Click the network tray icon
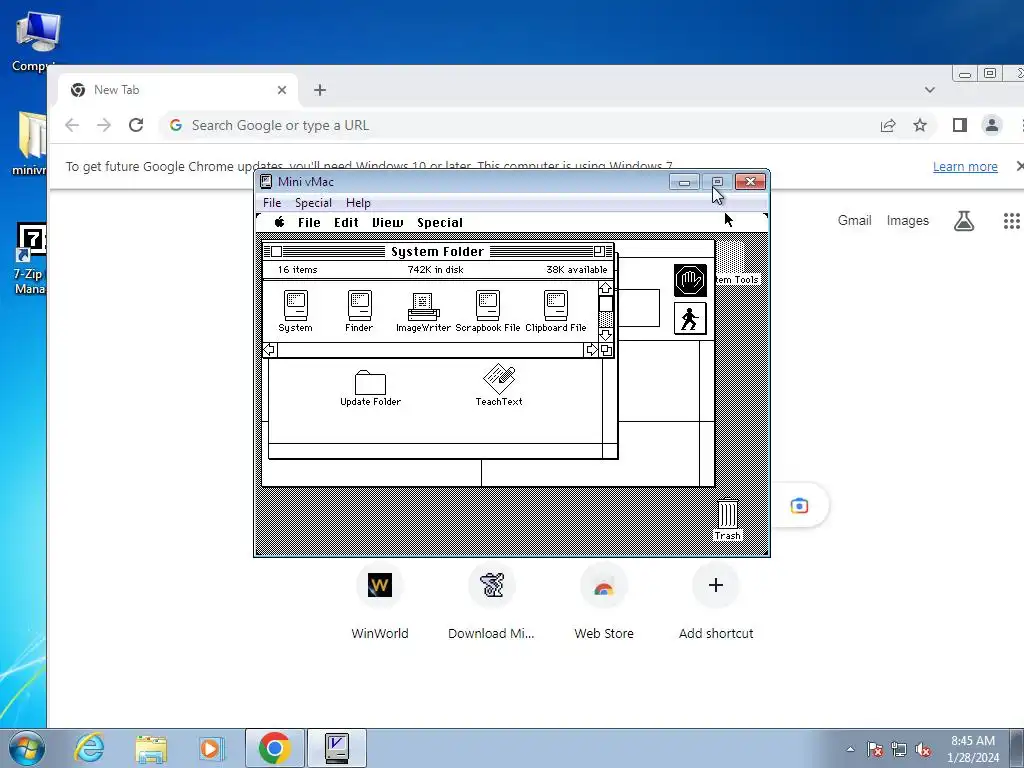 (x=899, y=750)
